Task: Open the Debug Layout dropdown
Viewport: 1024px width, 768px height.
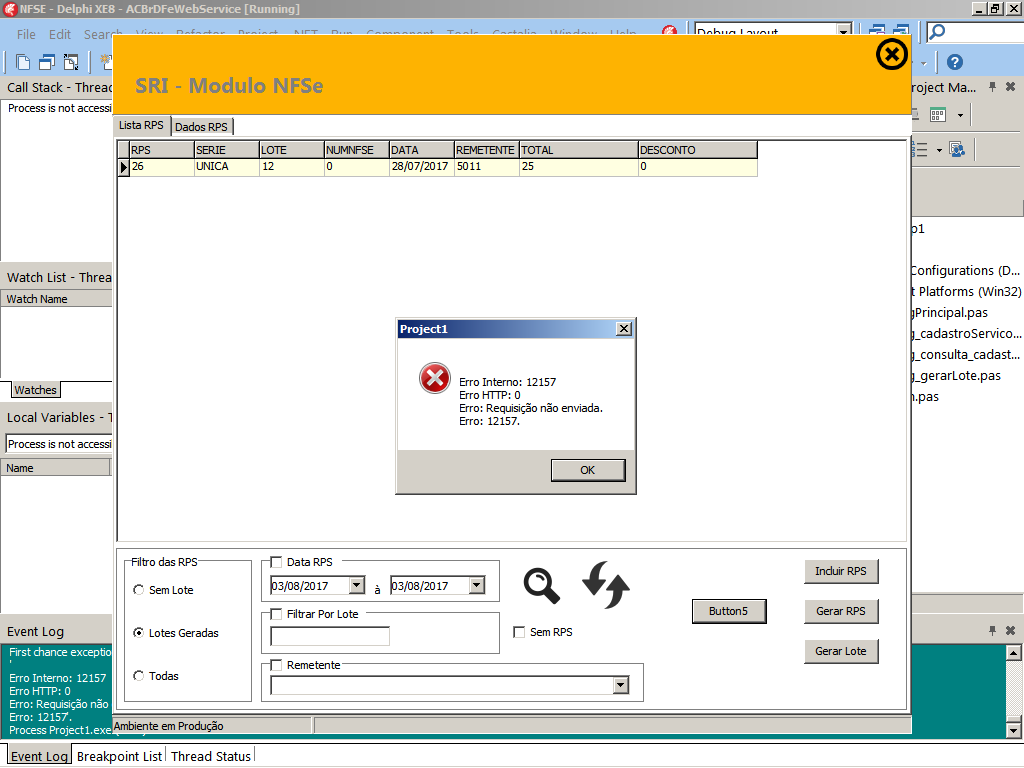Action: coord(844,31)
